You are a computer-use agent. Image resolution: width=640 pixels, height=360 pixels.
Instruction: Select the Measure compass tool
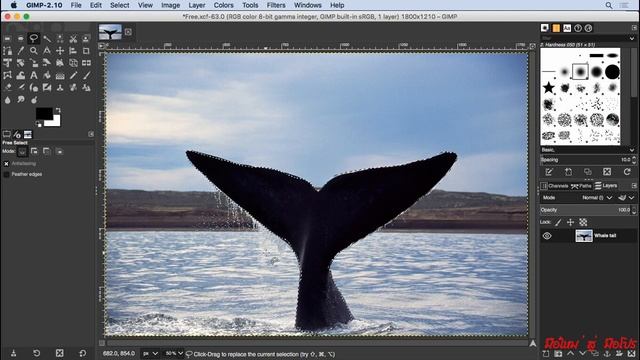[x=47, y=51]
